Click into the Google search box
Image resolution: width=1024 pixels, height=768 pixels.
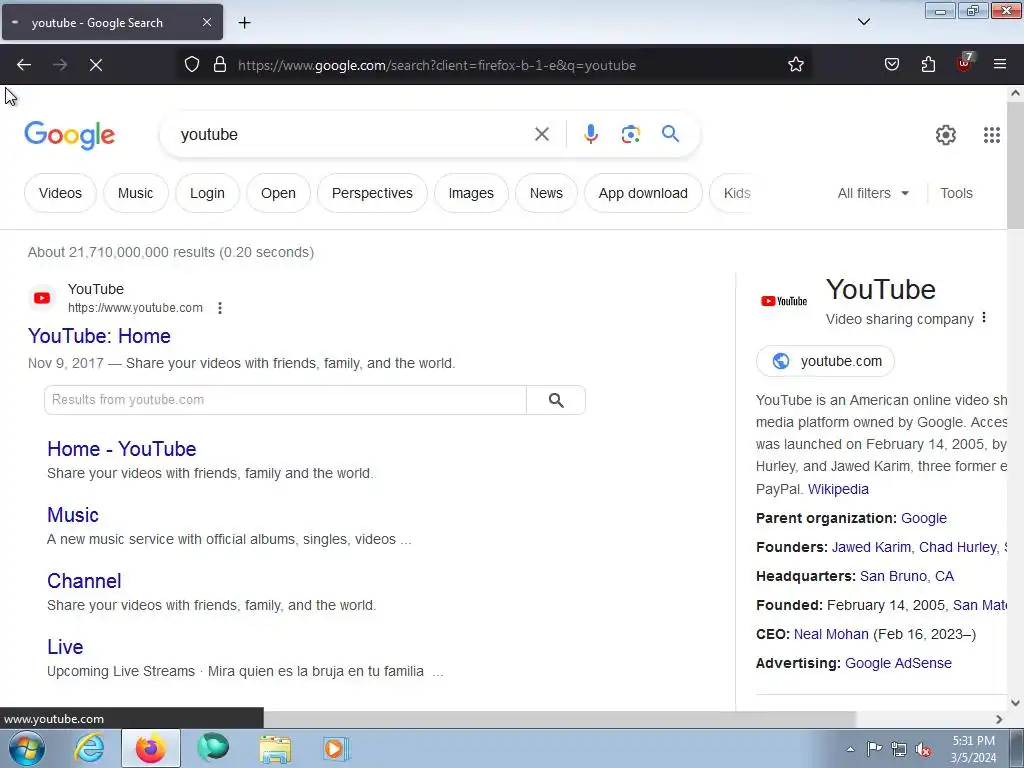353,135
